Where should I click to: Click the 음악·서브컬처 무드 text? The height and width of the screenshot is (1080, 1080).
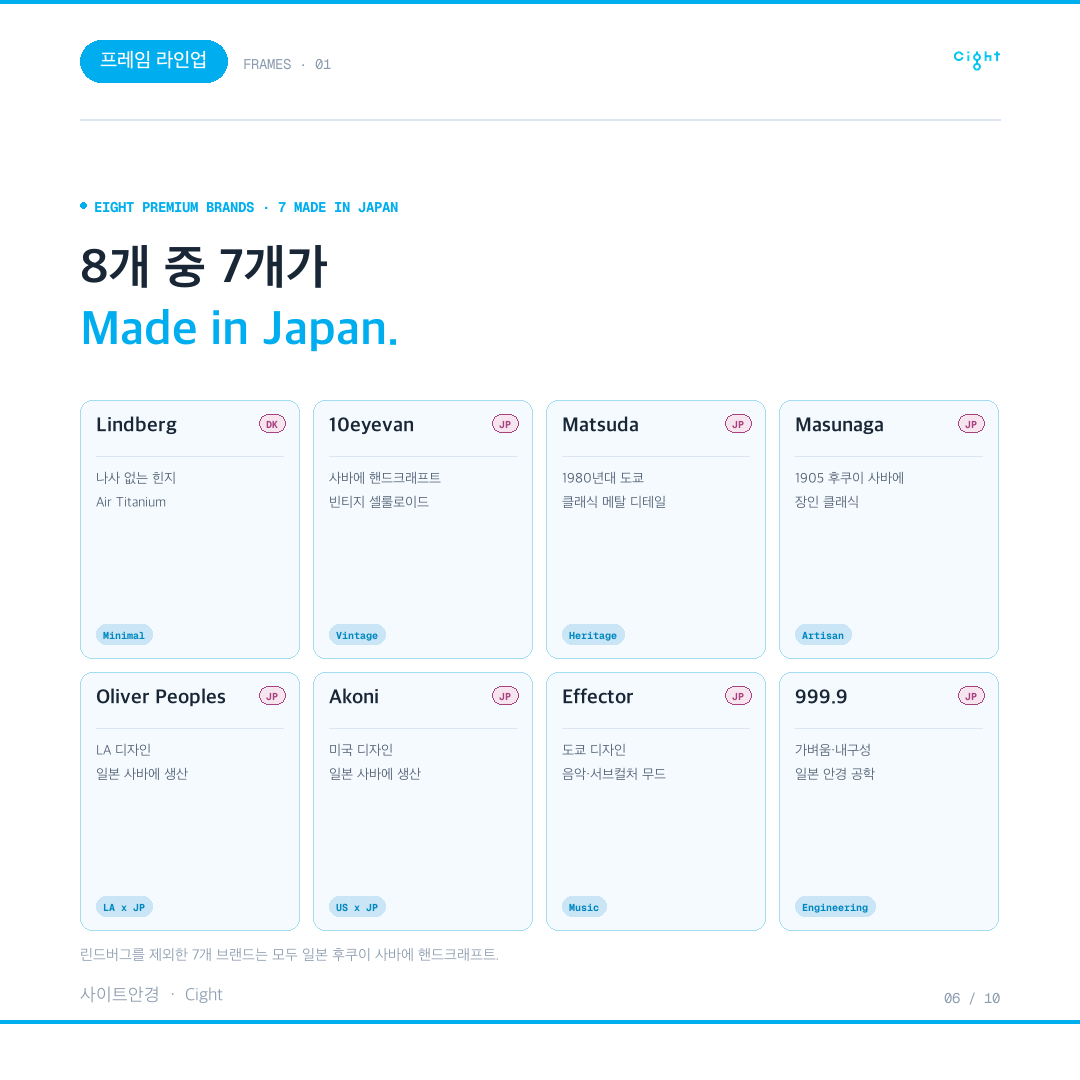click(614, 774)
